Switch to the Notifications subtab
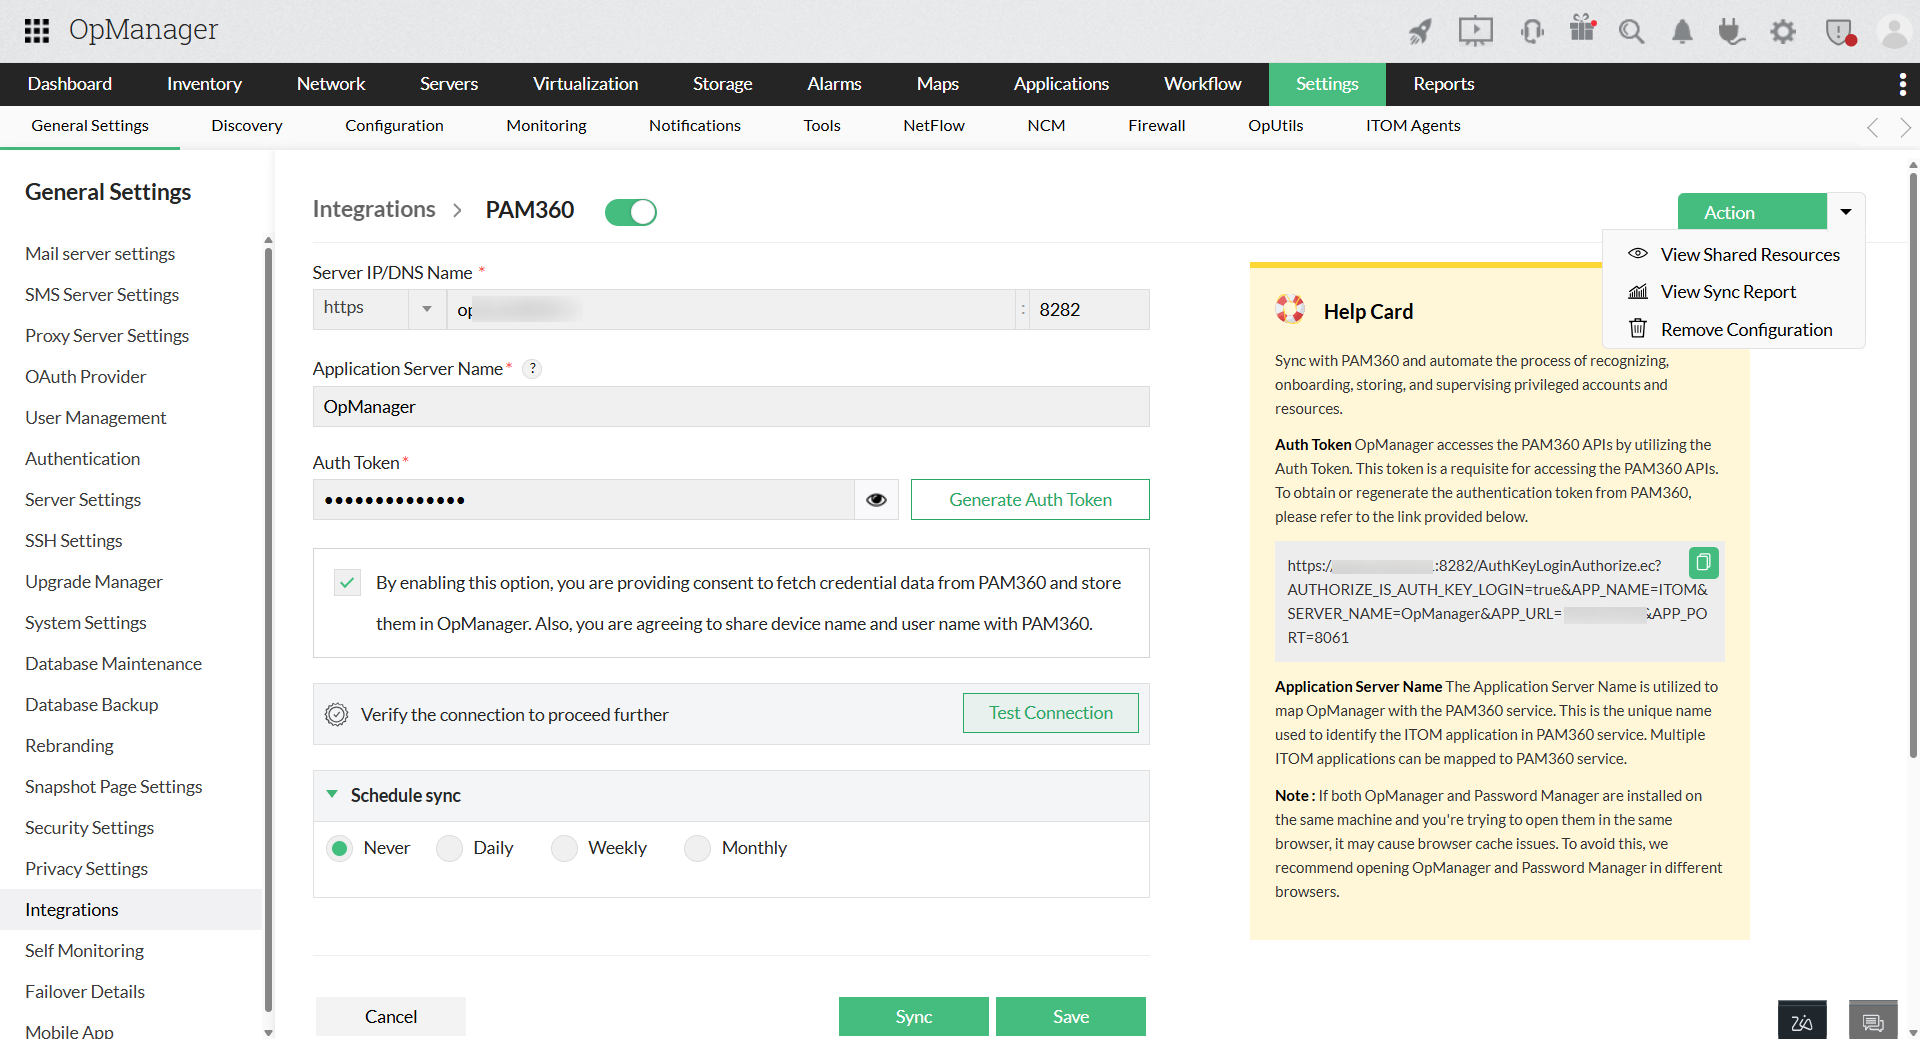This screenshot has height=1039, width=1920. tap(695, 126)
